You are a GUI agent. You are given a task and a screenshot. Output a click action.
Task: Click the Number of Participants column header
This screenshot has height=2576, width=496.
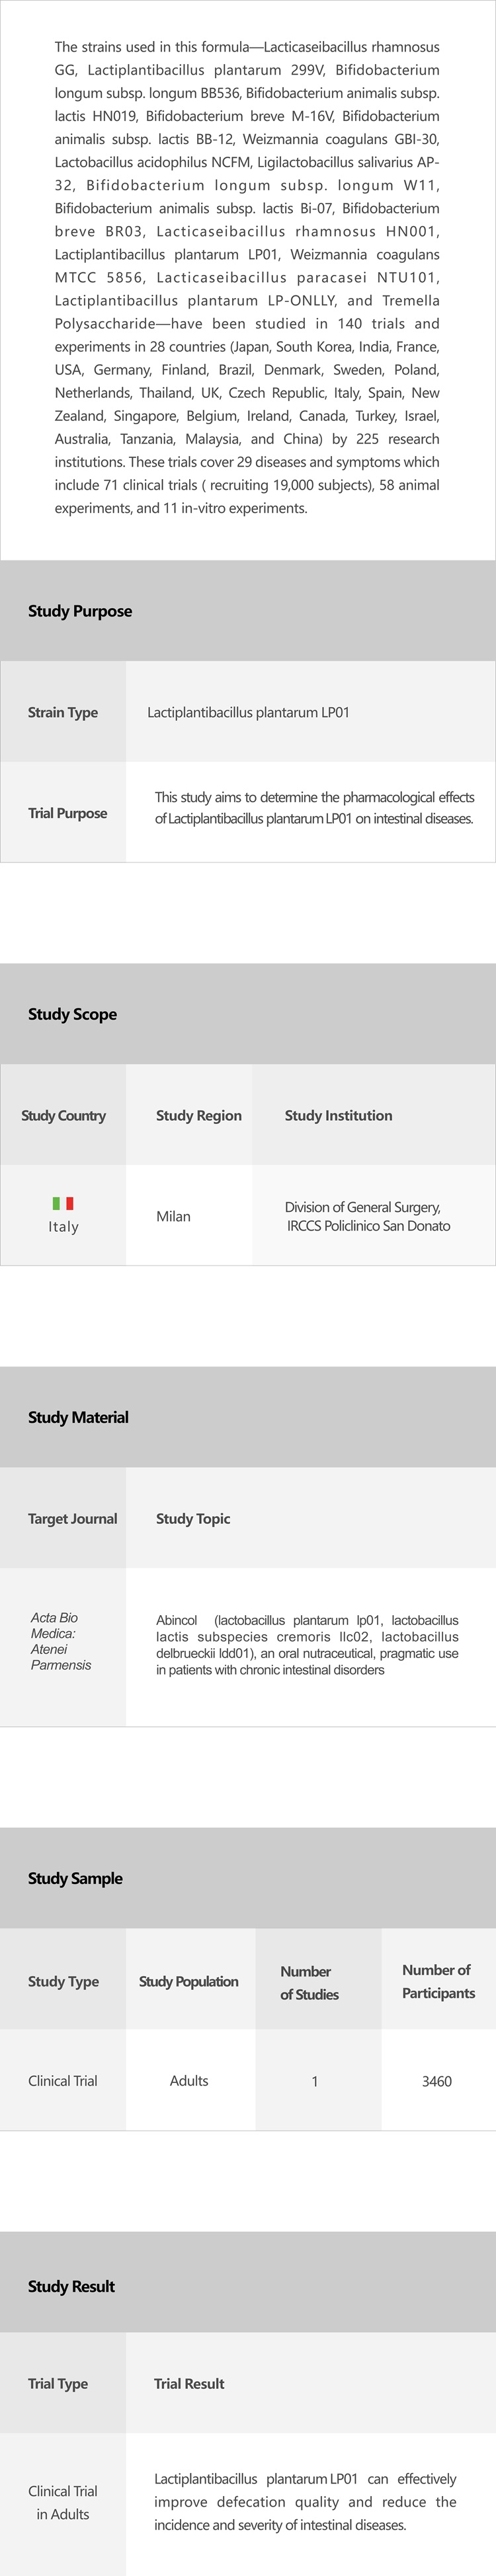click(x=437, y=1981)
